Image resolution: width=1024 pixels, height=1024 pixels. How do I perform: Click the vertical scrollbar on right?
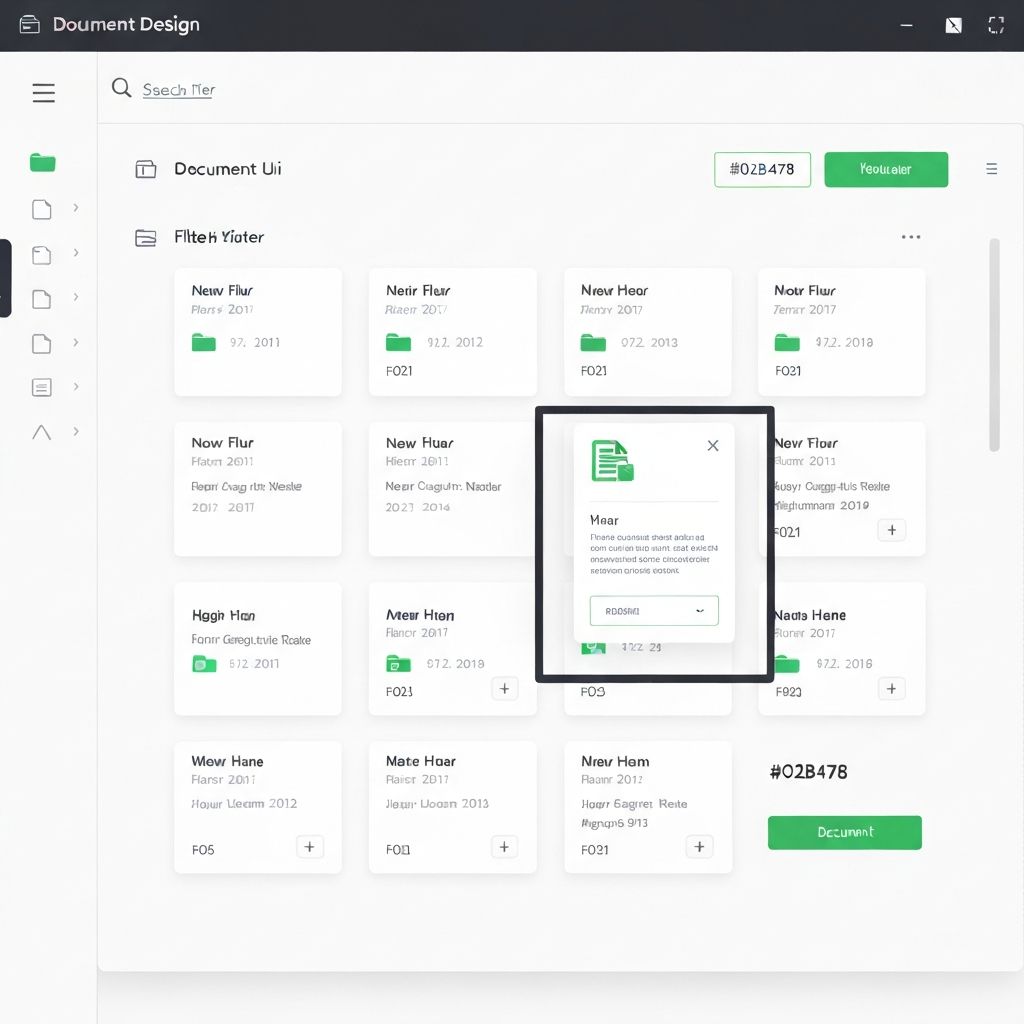pos(993,344)
